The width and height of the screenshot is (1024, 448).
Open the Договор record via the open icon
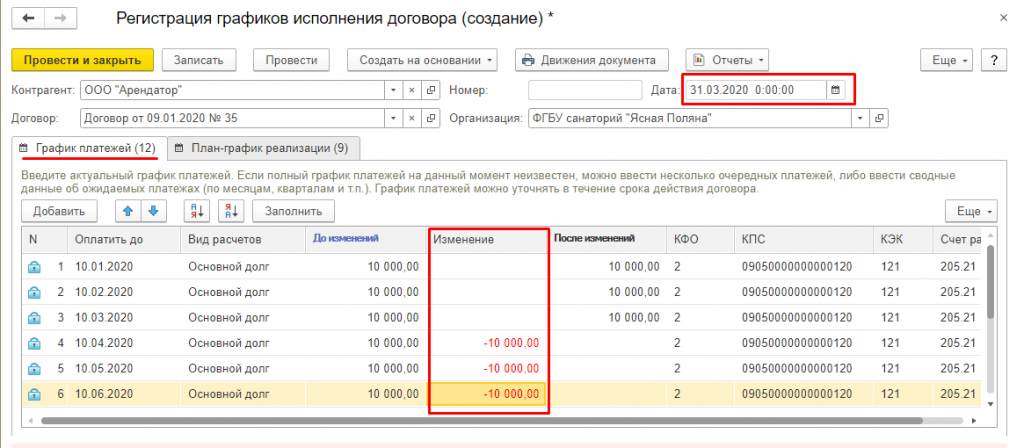coord(431,118)
